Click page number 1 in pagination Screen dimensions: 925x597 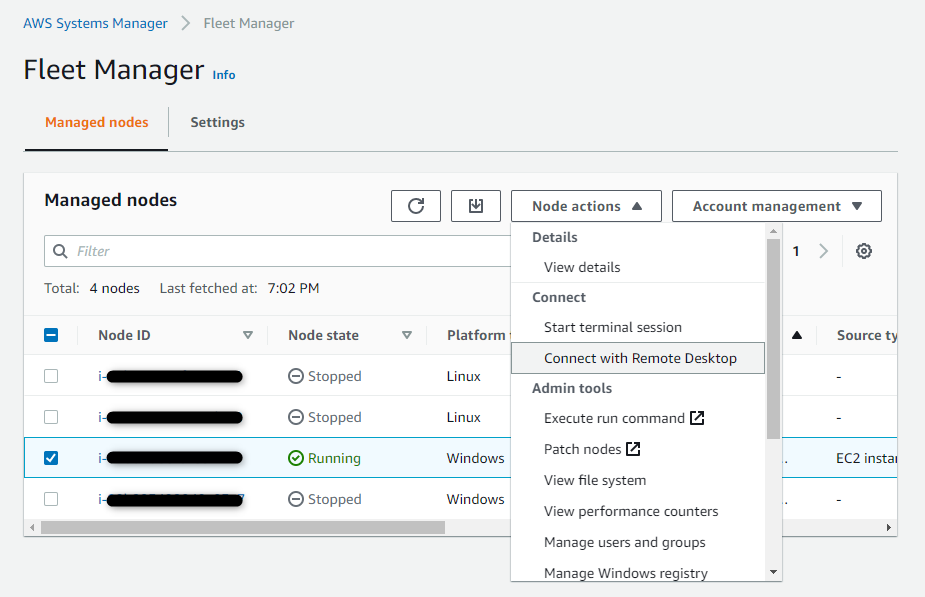(x=796, y=251)
